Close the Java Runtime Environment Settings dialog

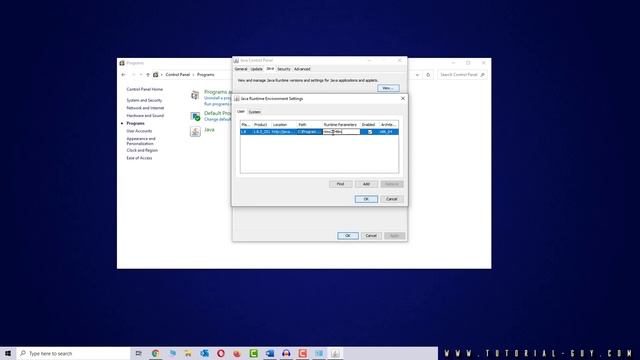[402, 98]
